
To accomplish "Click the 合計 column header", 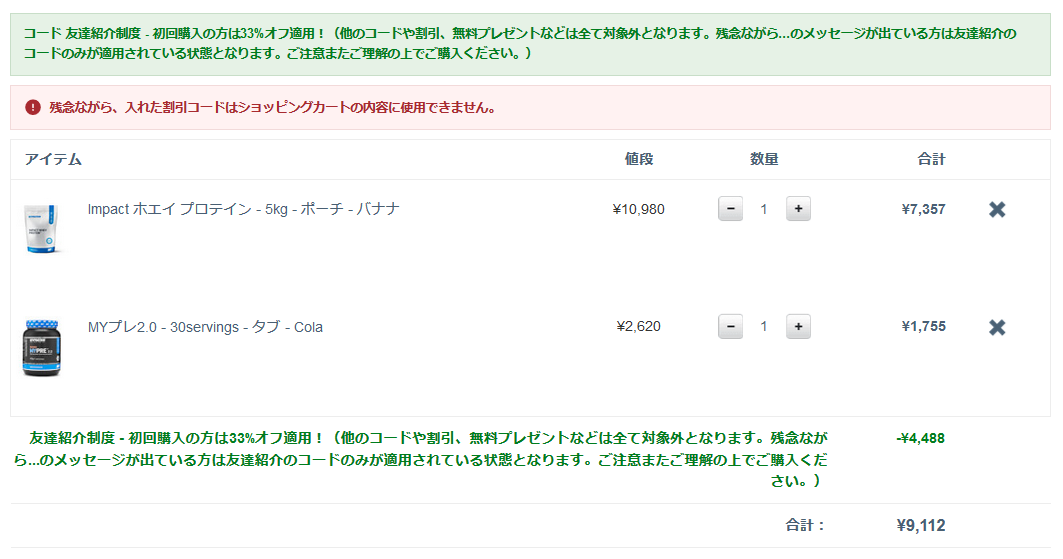I will [931, 159].
